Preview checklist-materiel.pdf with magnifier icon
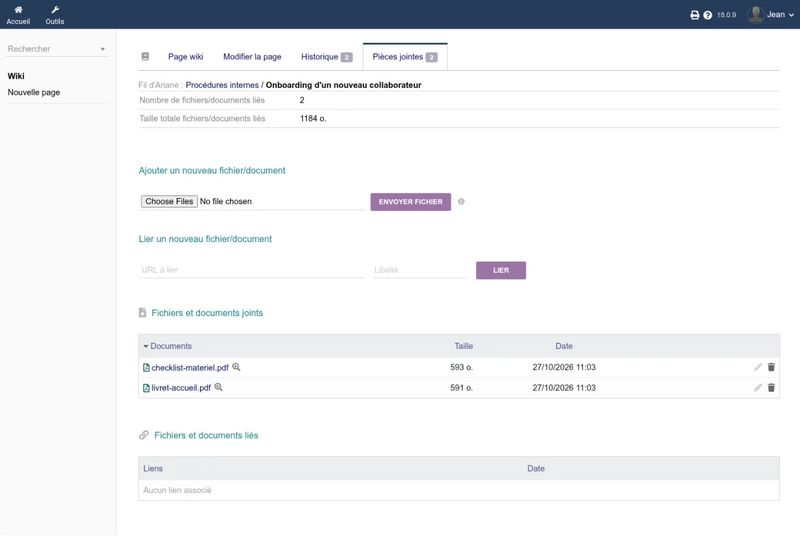This screenshot has width=800, height=537. 236,367
